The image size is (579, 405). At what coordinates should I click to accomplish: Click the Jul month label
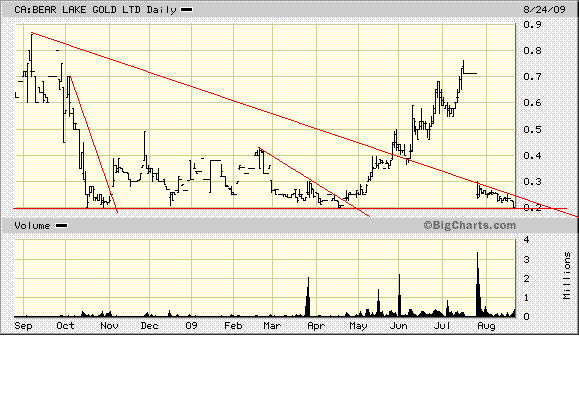pos(442,326)
